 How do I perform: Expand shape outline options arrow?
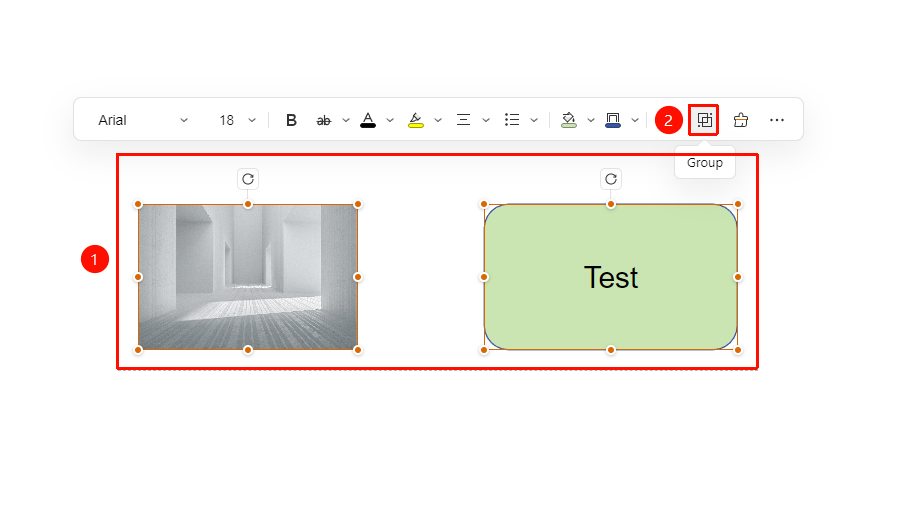(x=635, y=120)
